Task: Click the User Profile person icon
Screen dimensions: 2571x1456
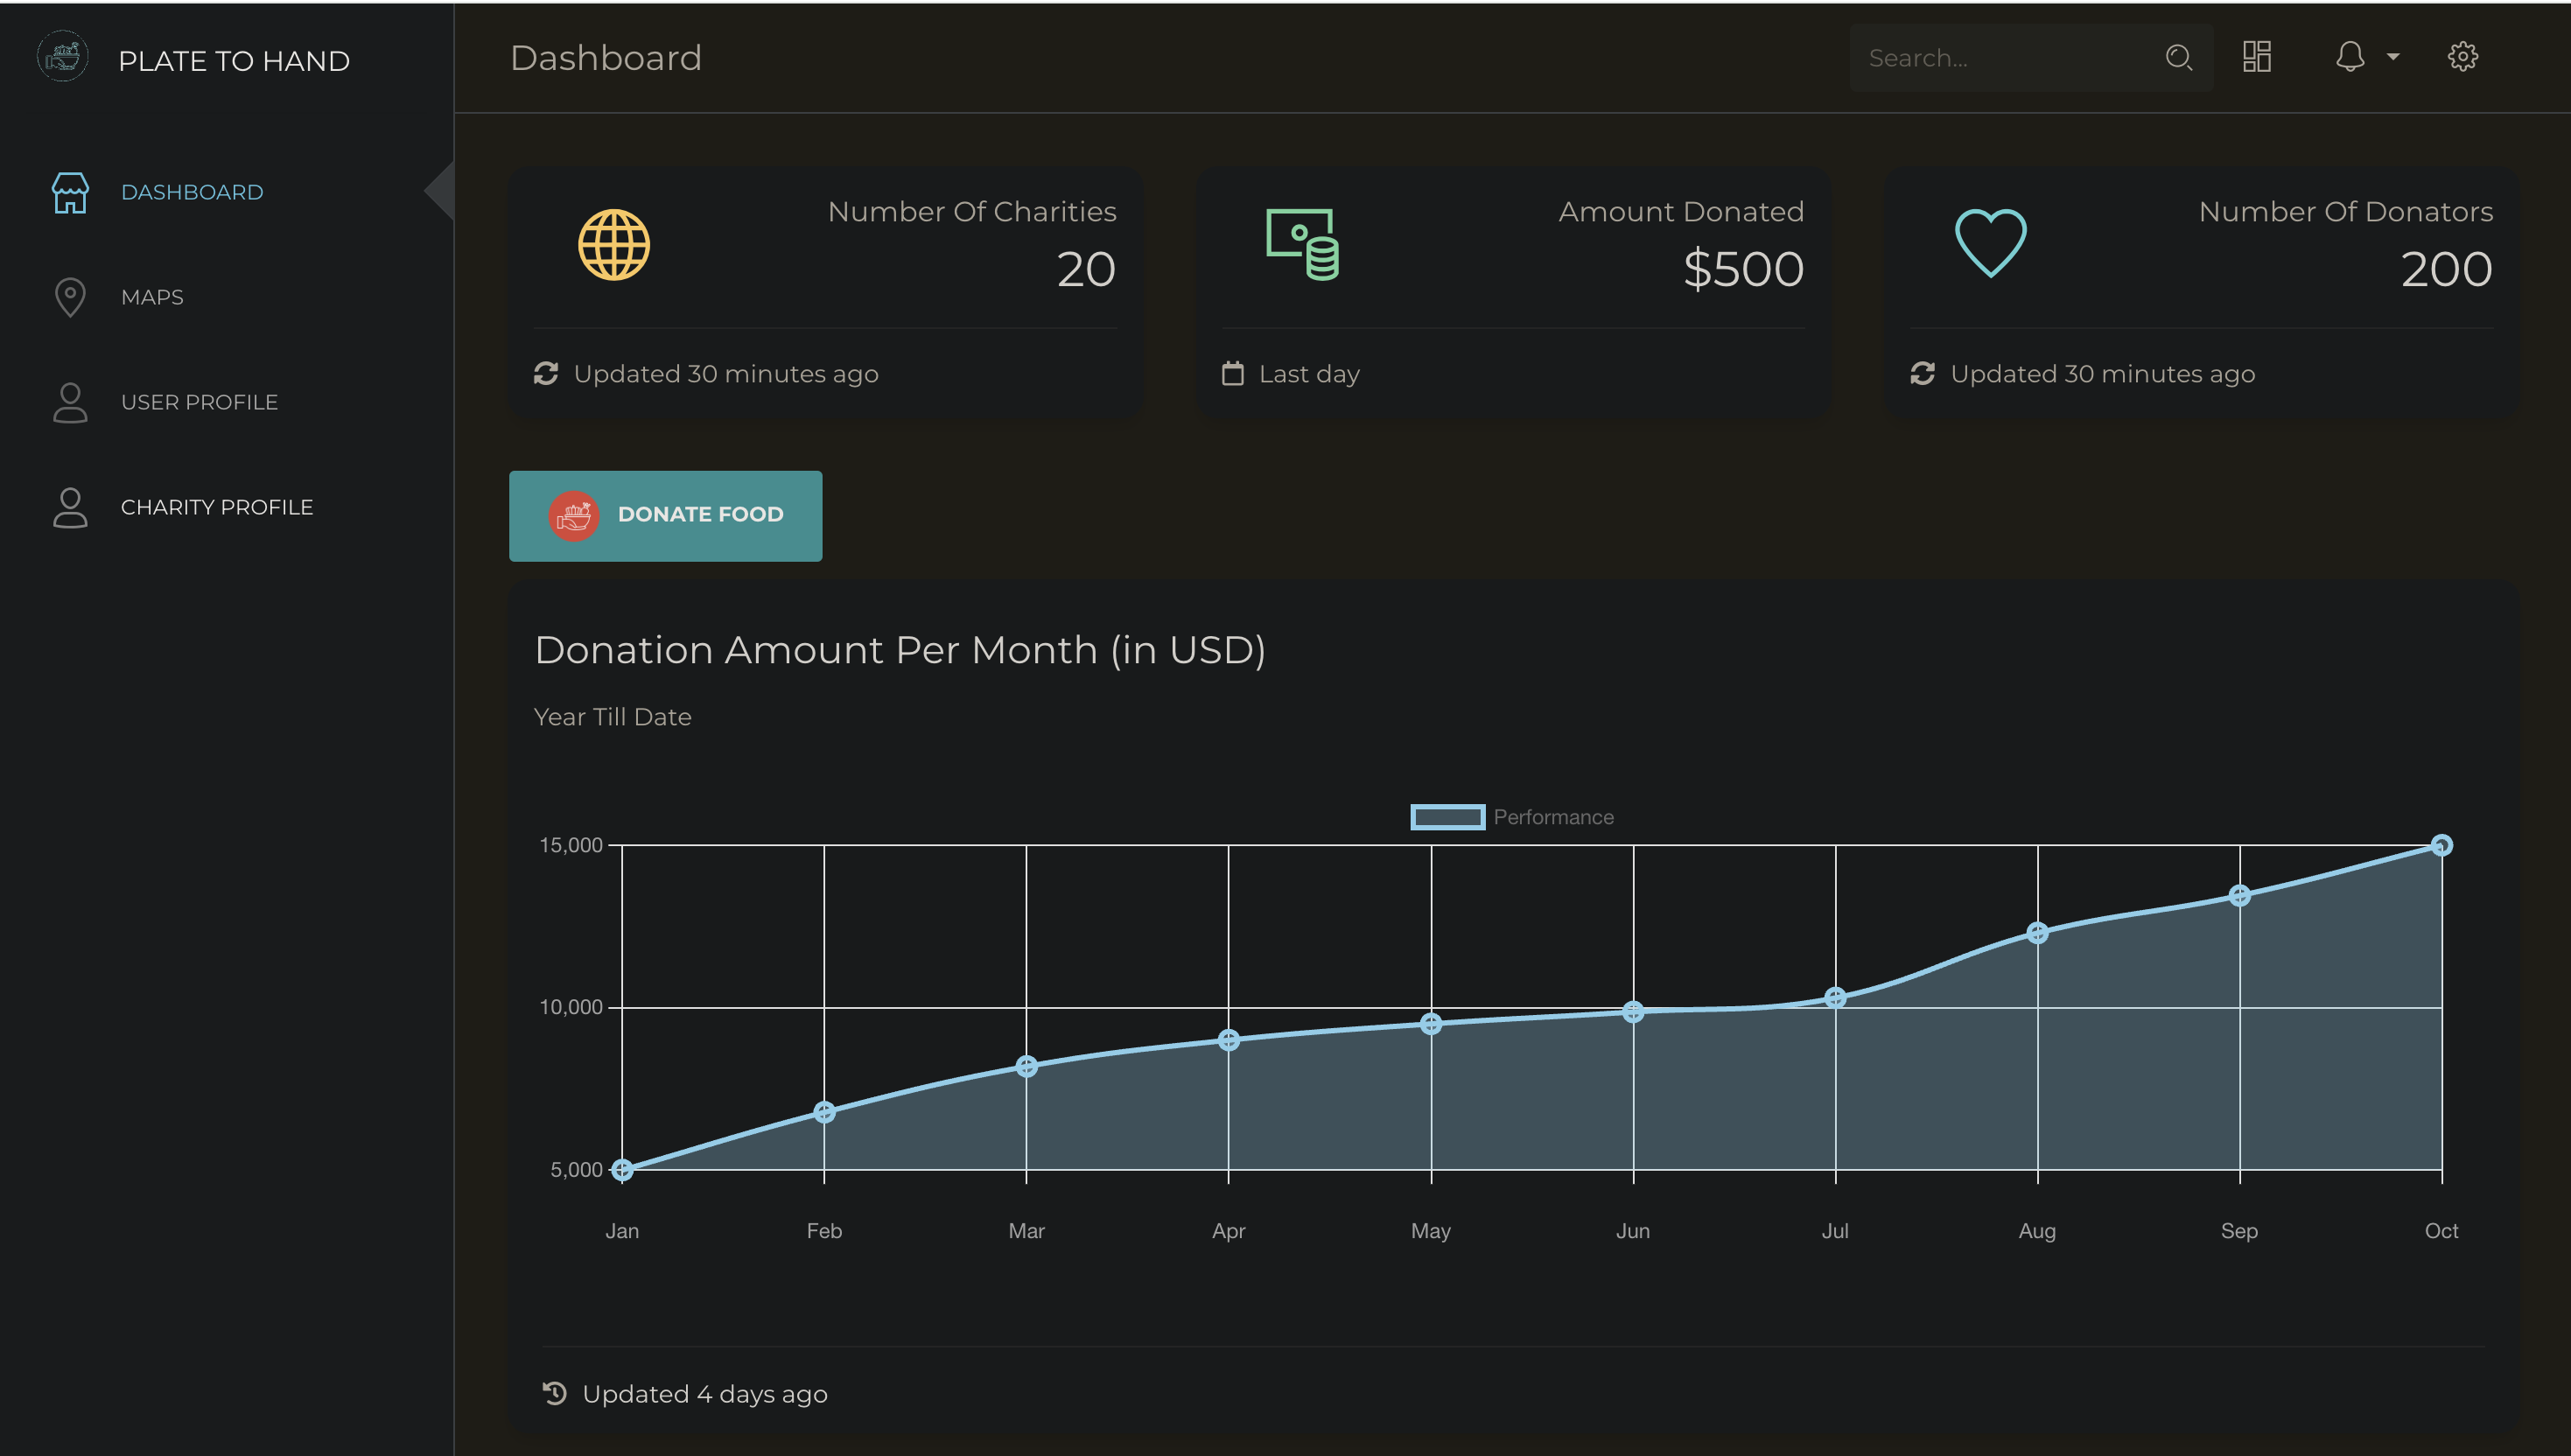Action: point(70,402)
